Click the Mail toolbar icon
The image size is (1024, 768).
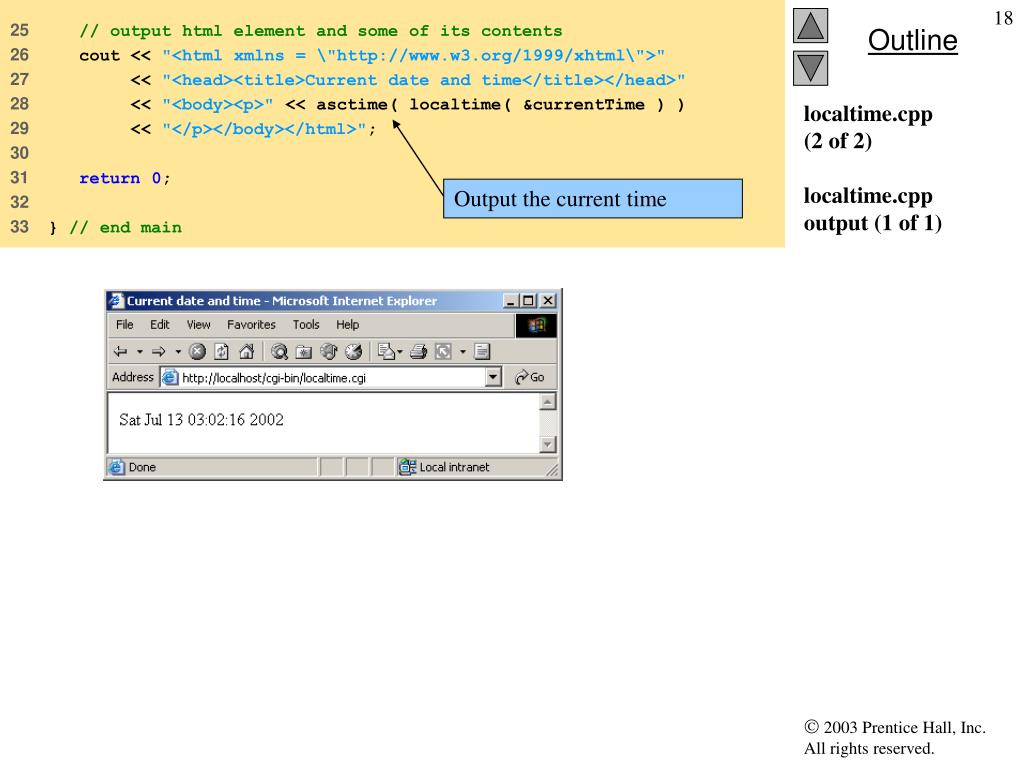point(386,352)
